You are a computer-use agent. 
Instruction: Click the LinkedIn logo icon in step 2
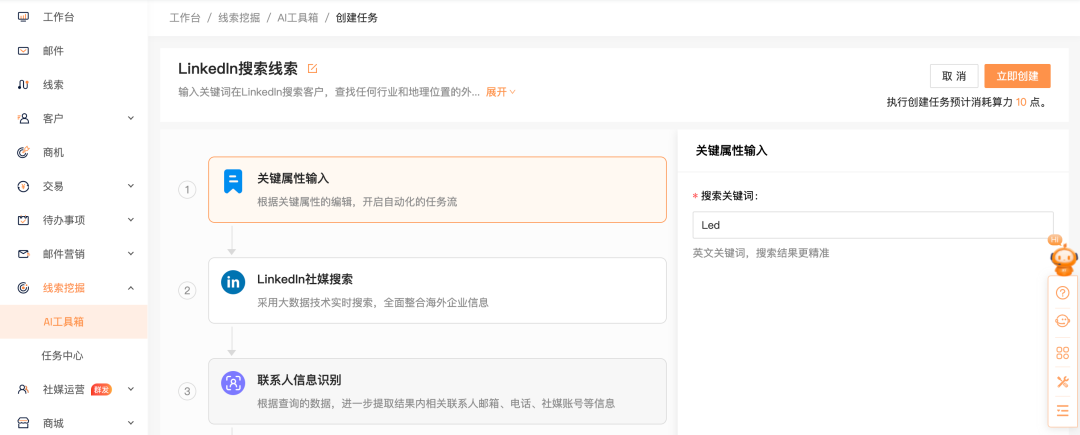(233, 282)
